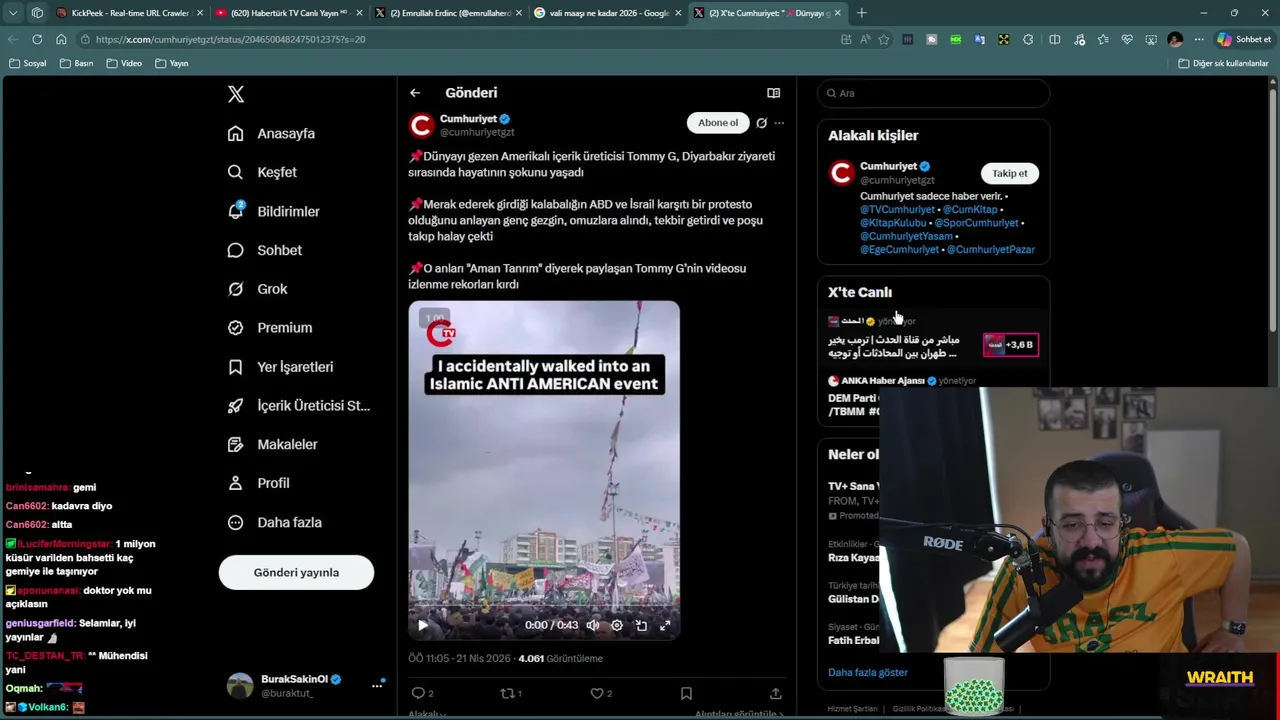Image resolution: width=1280 pixels, height=720 pixels.
Task: Reply to the post
Action: coord(422,693)
